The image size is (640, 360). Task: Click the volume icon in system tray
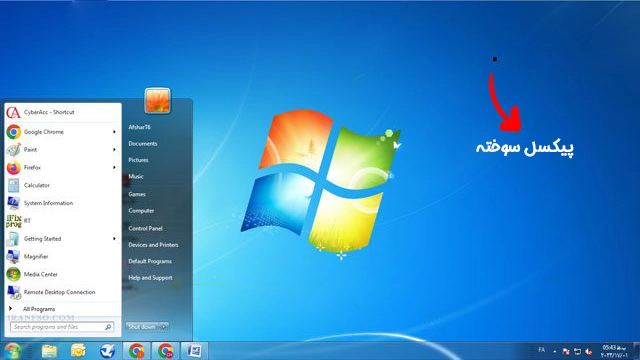[588, 351]
